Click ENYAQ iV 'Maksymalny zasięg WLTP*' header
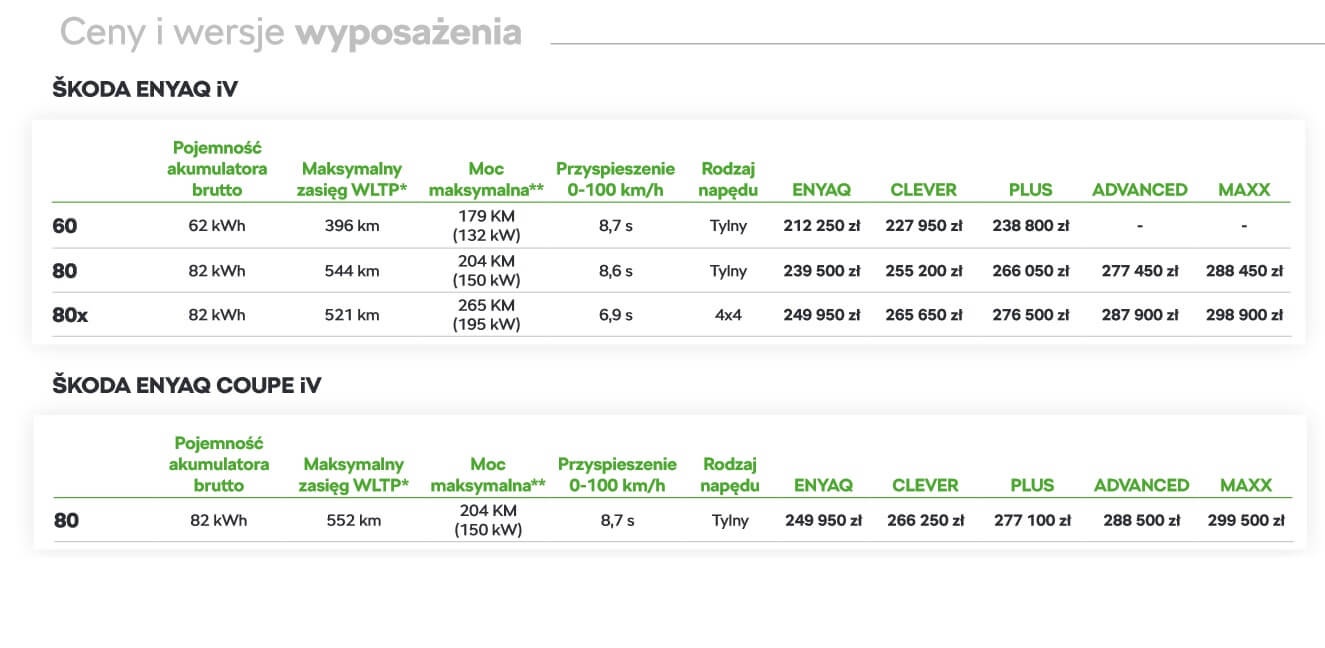The height and width of the screenshot is (648, 1325). click(352, 179)
